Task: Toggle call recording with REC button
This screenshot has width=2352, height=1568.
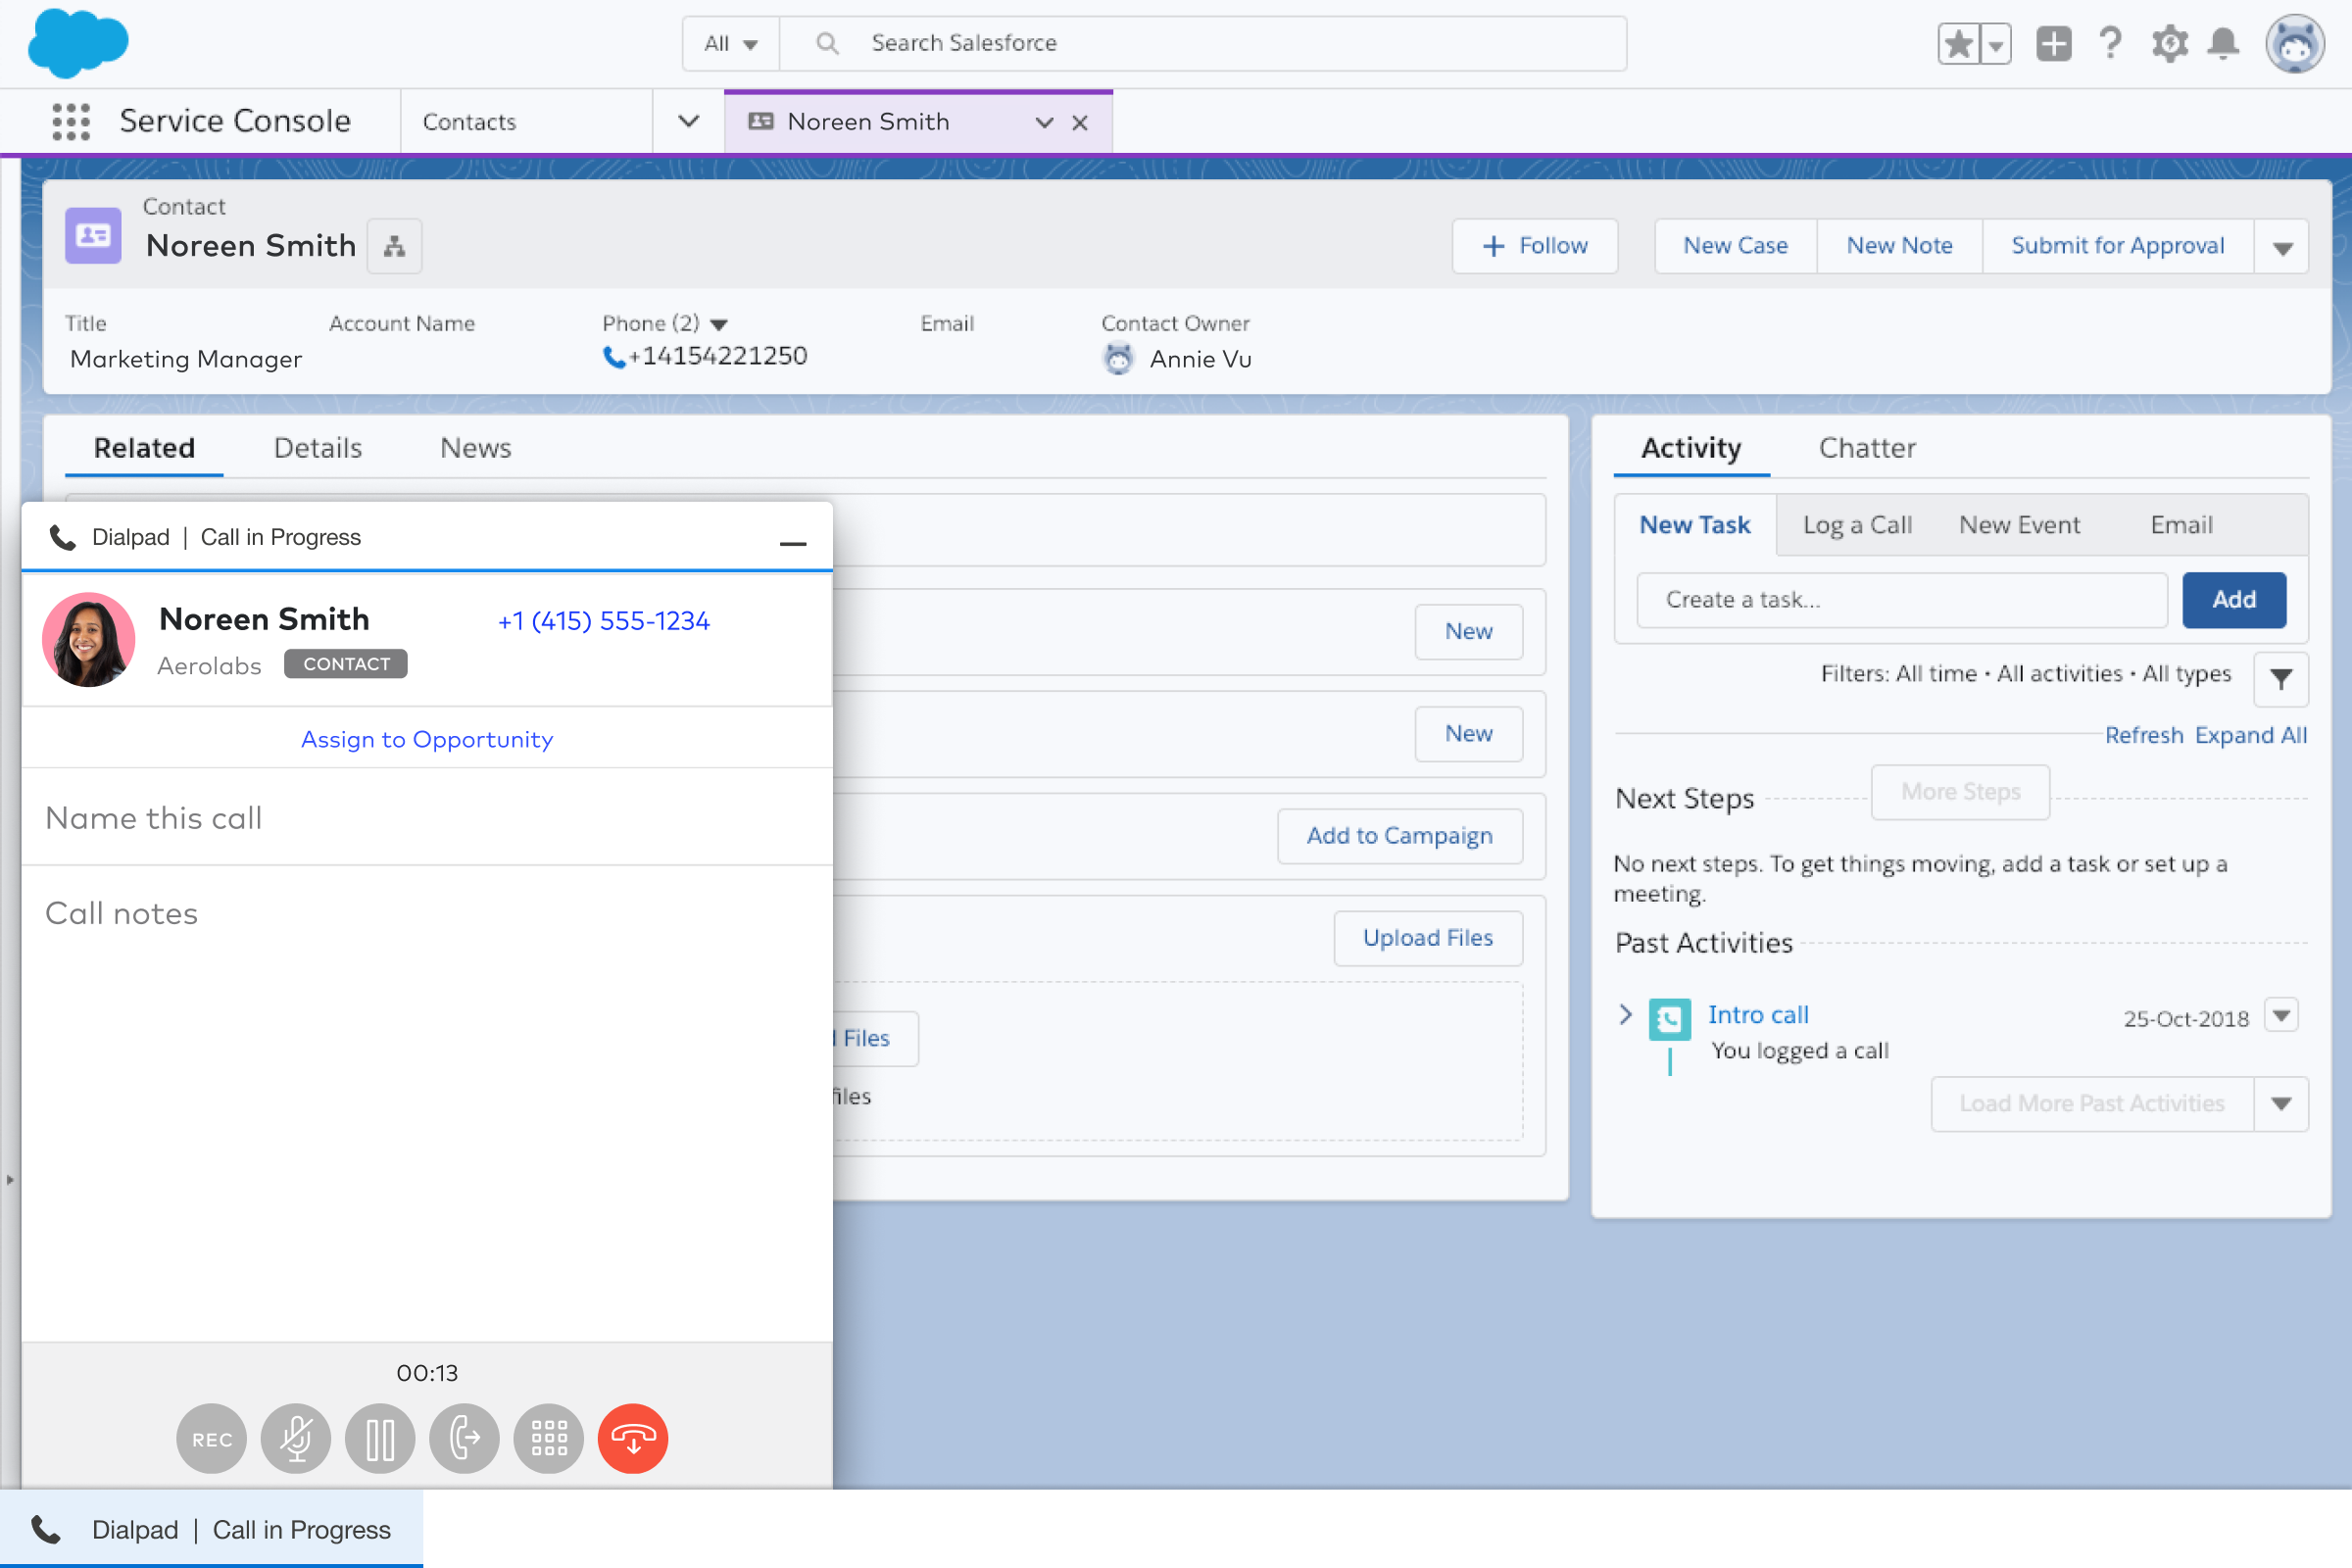Action: 212,1439
